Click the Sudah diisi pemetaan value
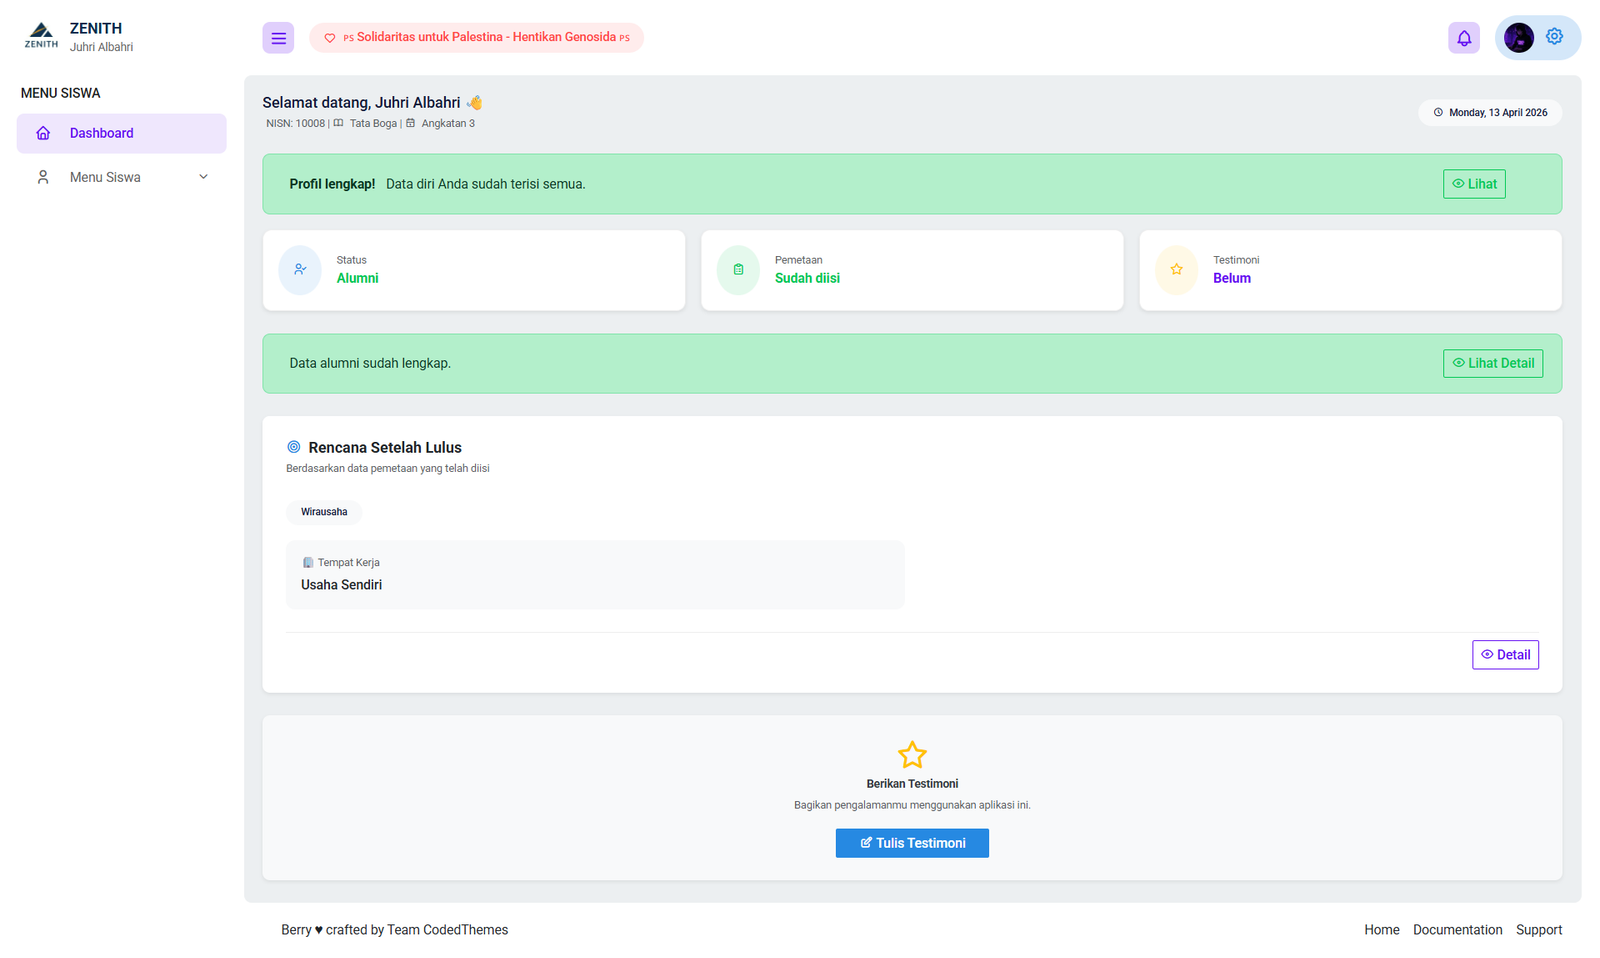This screenshot has height=958, width=1600. coord(807,278)
